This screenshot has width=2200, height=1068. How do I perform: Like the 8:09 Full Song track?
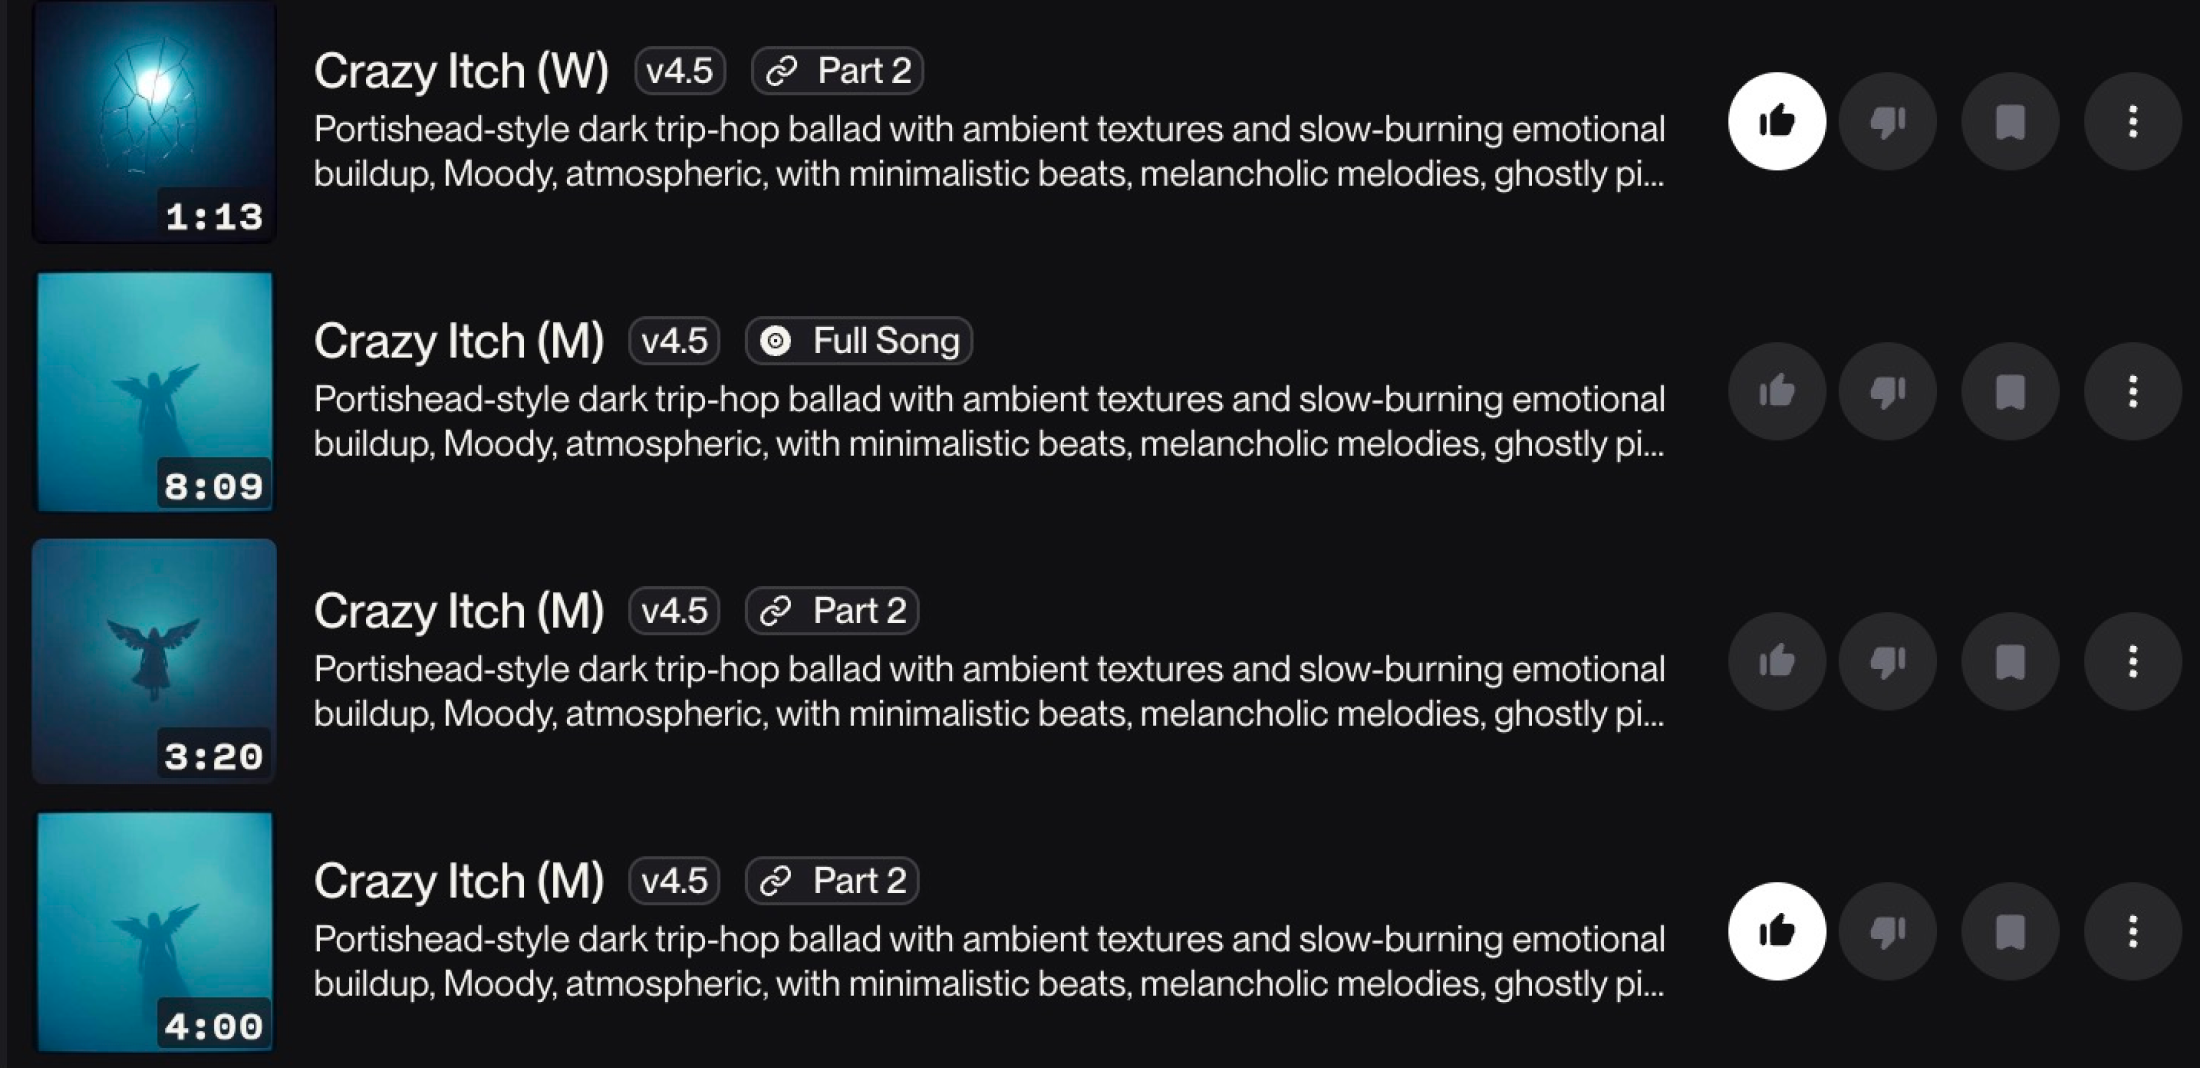1776,391
